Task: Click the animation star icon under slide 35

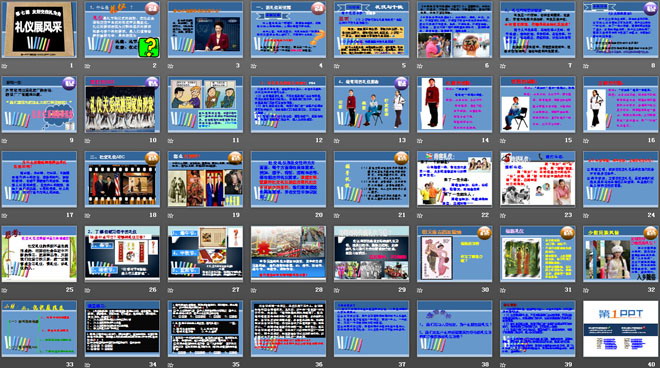Action: [171, 365]
